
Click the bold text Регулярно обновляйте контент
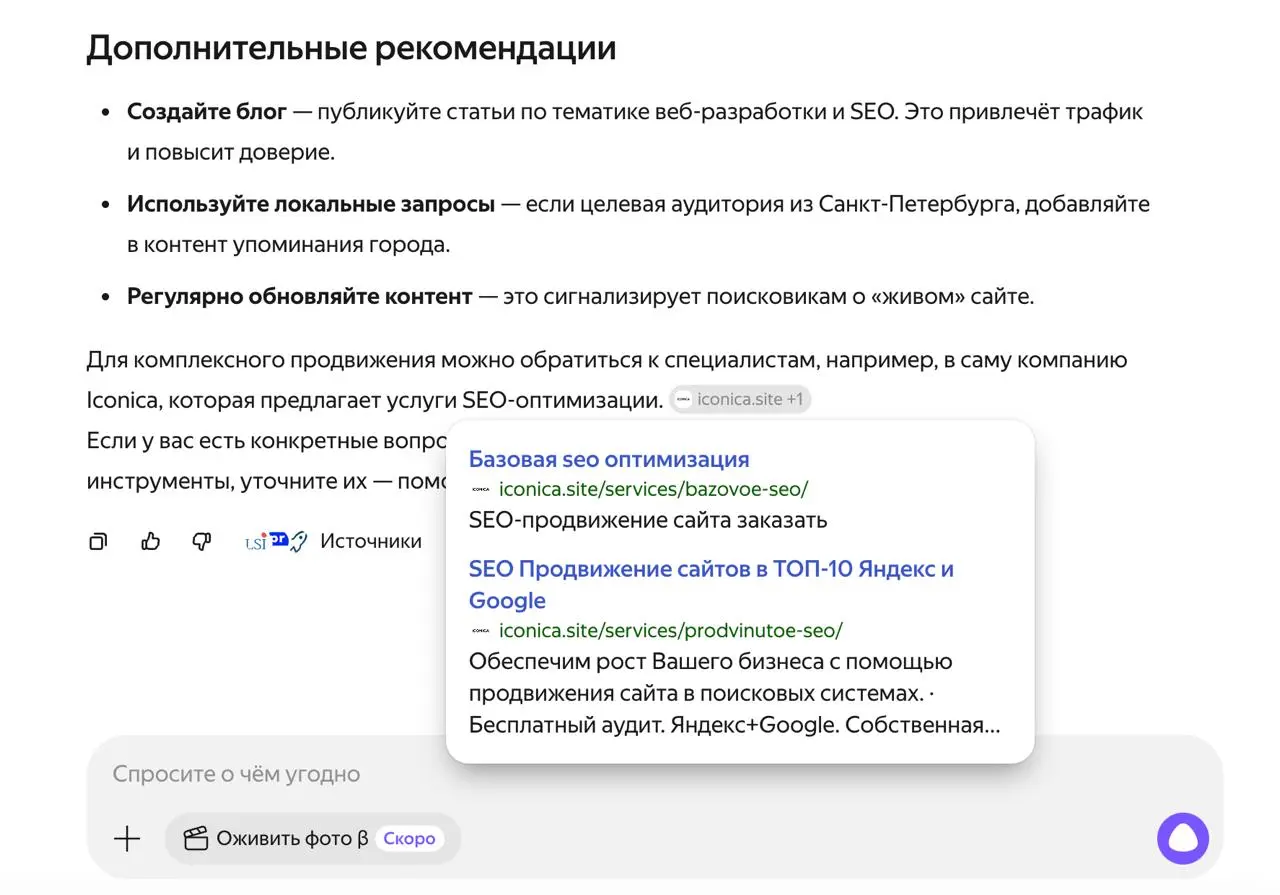pos(300,297)
